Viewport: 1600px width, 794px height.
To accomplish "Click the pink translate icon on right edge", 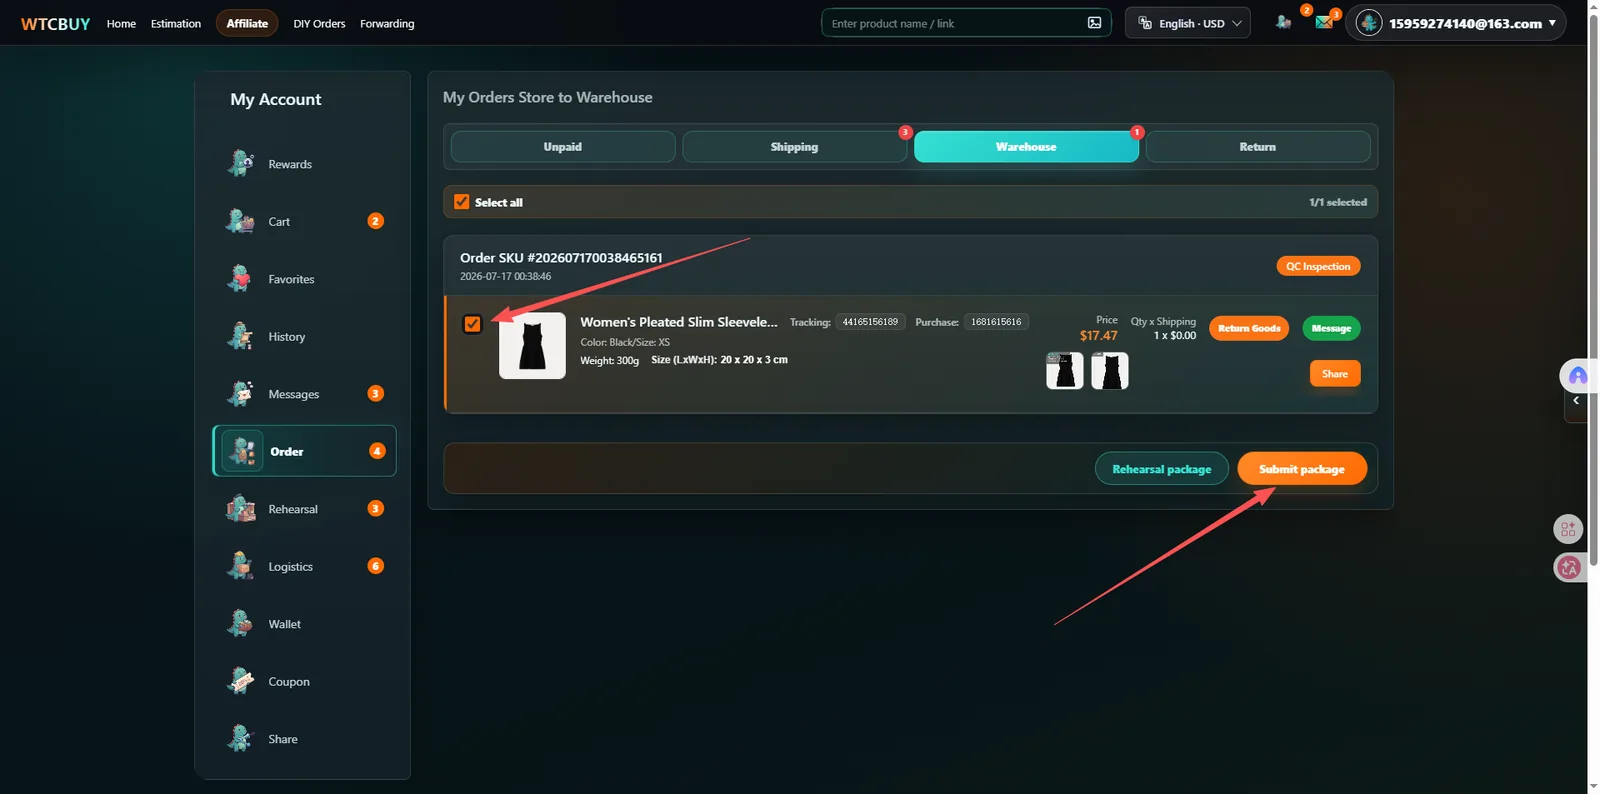I will (1568, 568).
